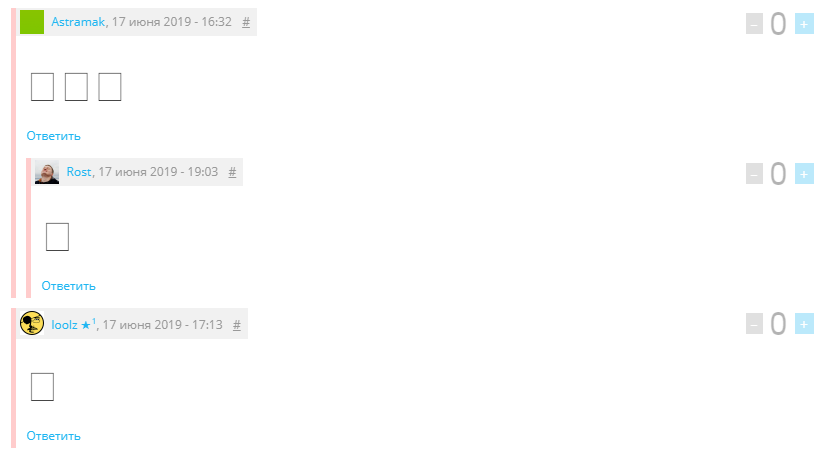Downvote Rost's comment with minus button
This screenshot has height=453, width=834.
tap(754, 174)
